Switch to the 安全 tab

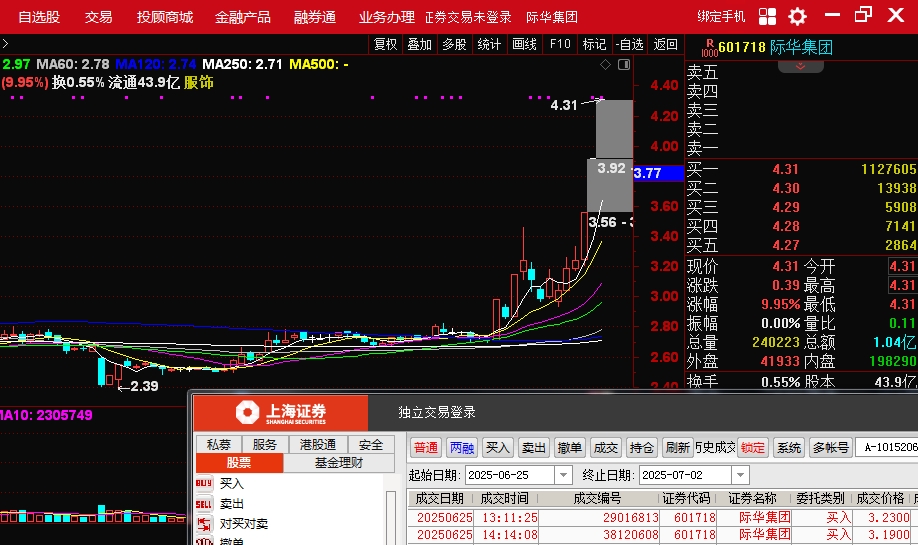tap(371, 444)
